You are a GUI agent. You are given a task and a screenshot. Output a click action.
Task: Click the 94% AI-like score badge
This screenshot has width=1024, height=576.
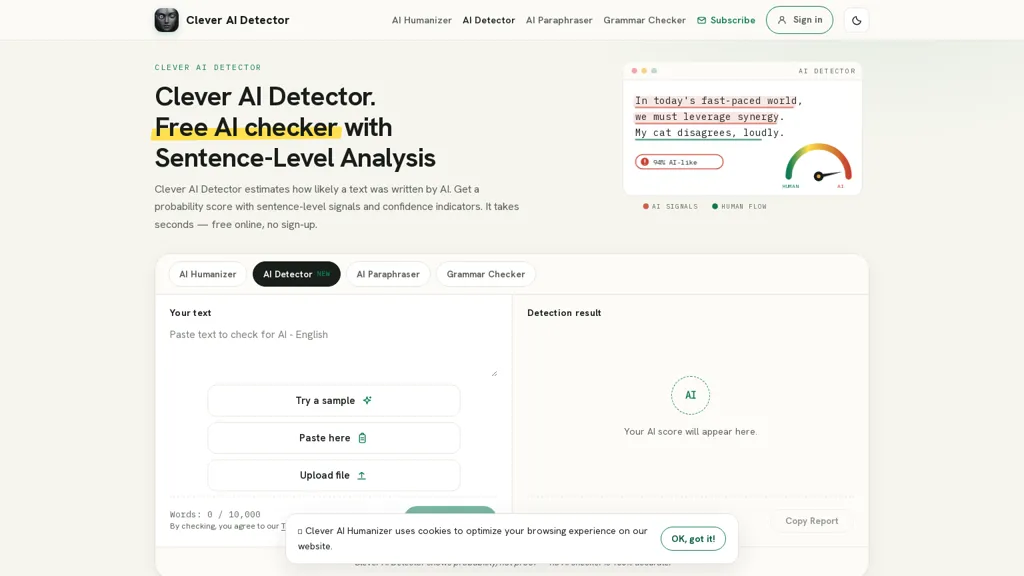679,162
